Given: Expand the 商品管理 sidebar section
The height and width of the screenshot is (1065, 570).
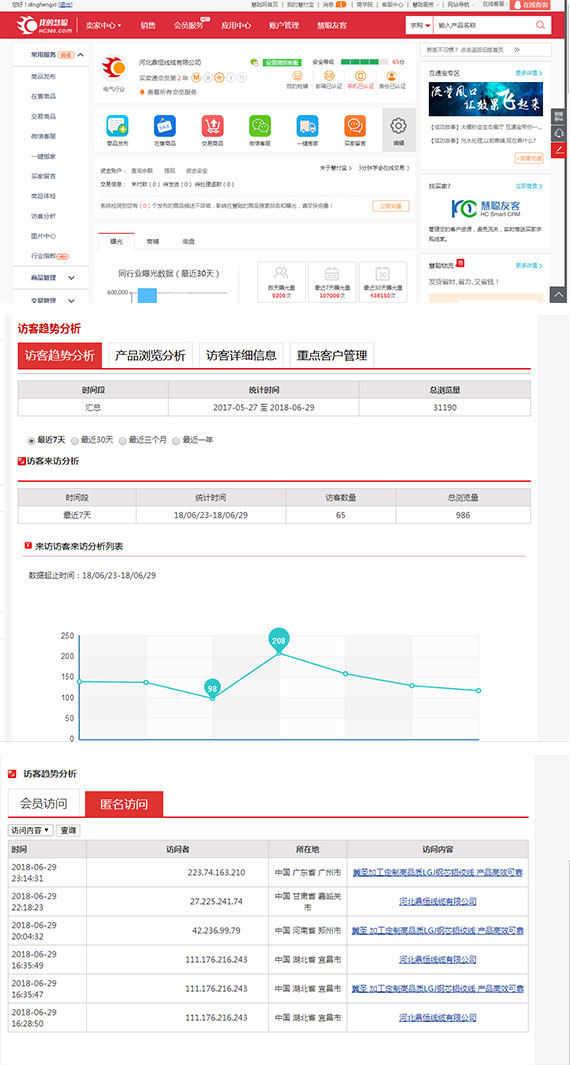Looking at the screenshot, I should point(51,278).
